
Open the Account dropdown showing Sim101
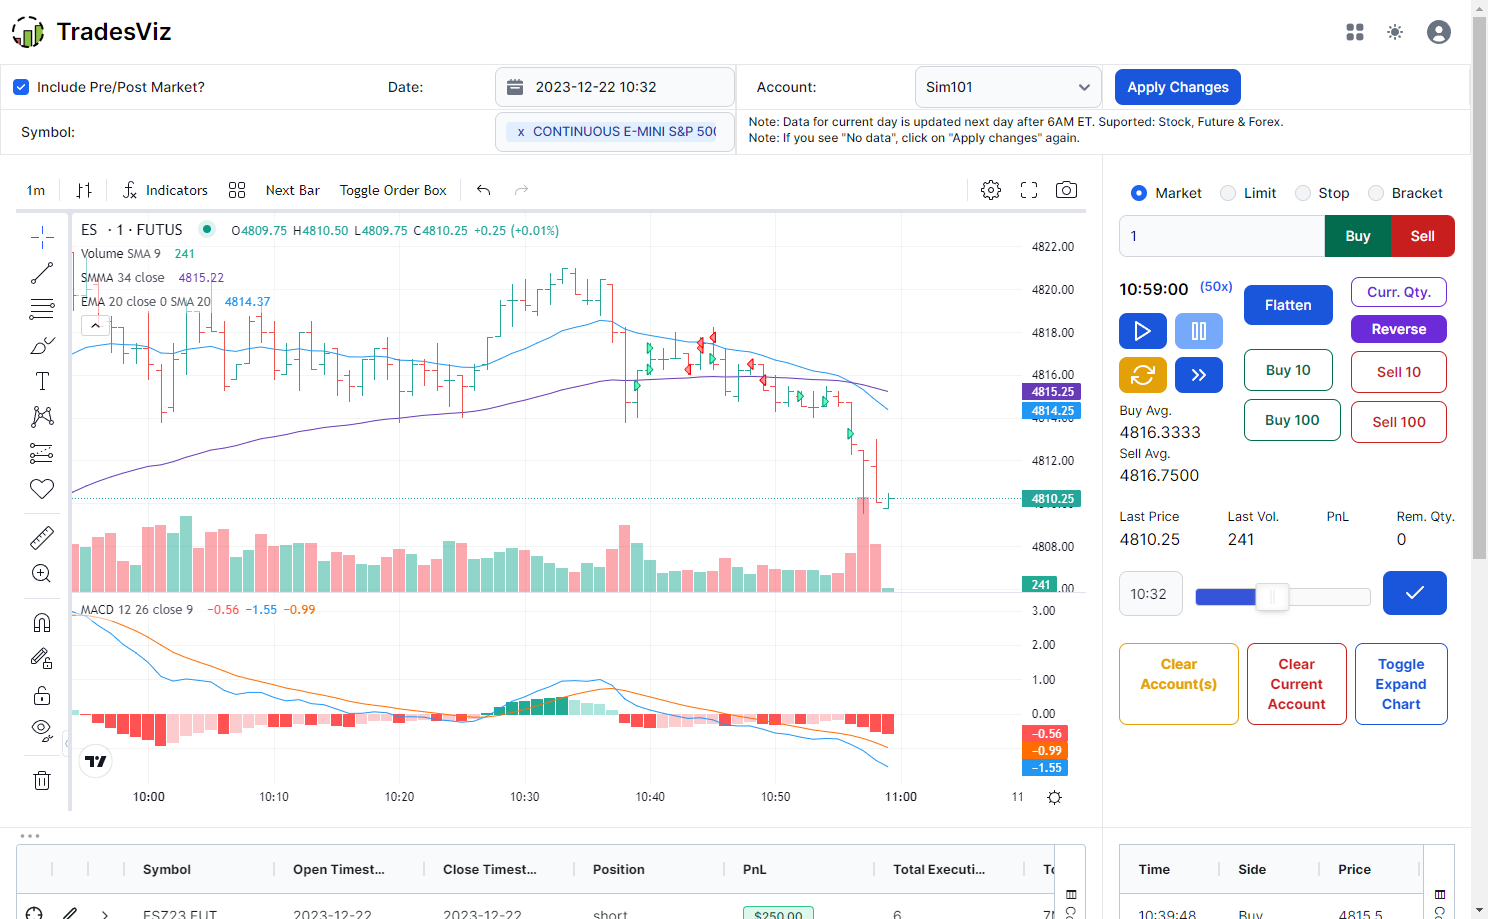1007,87
